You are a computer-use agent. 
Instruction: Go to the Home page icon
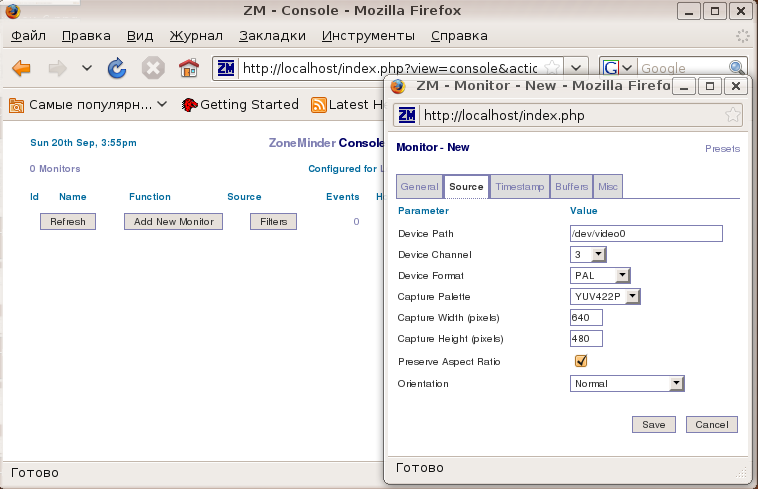coord(189,68)
